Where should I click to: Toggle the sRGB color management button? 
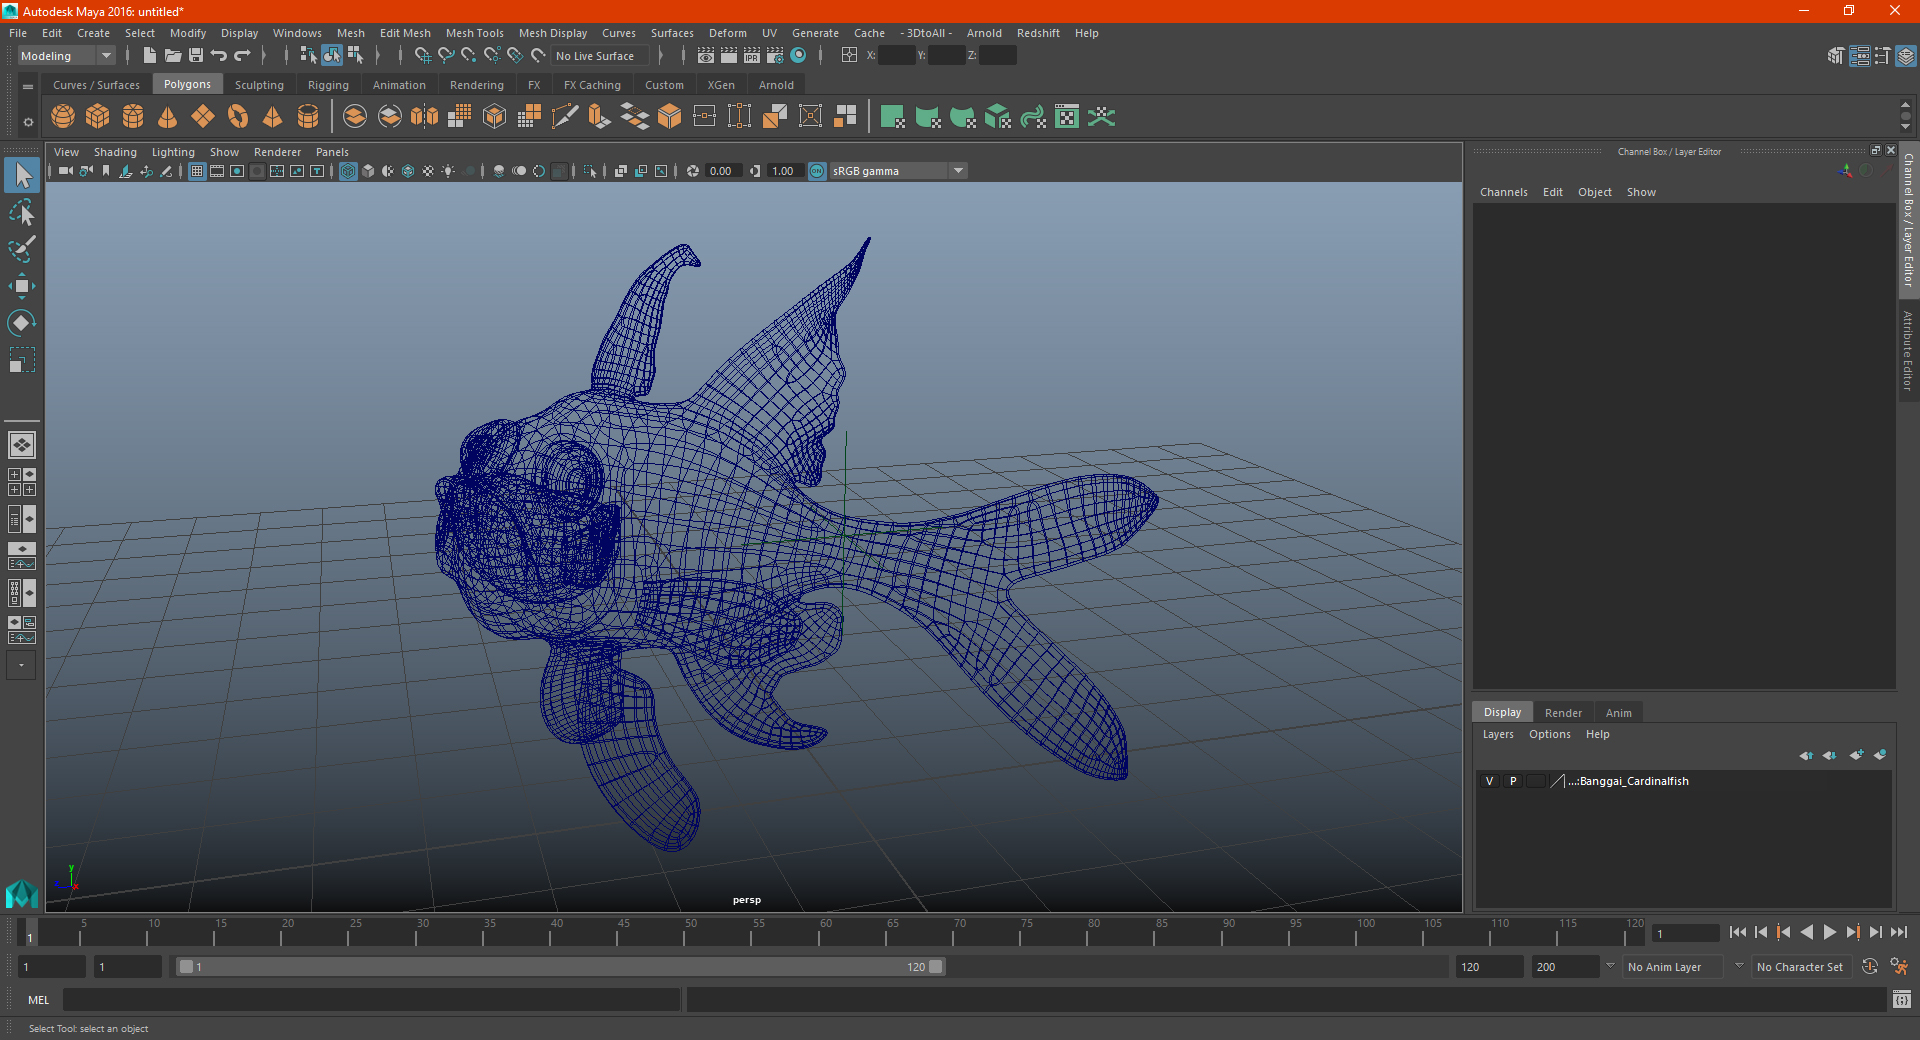(817, 171)
